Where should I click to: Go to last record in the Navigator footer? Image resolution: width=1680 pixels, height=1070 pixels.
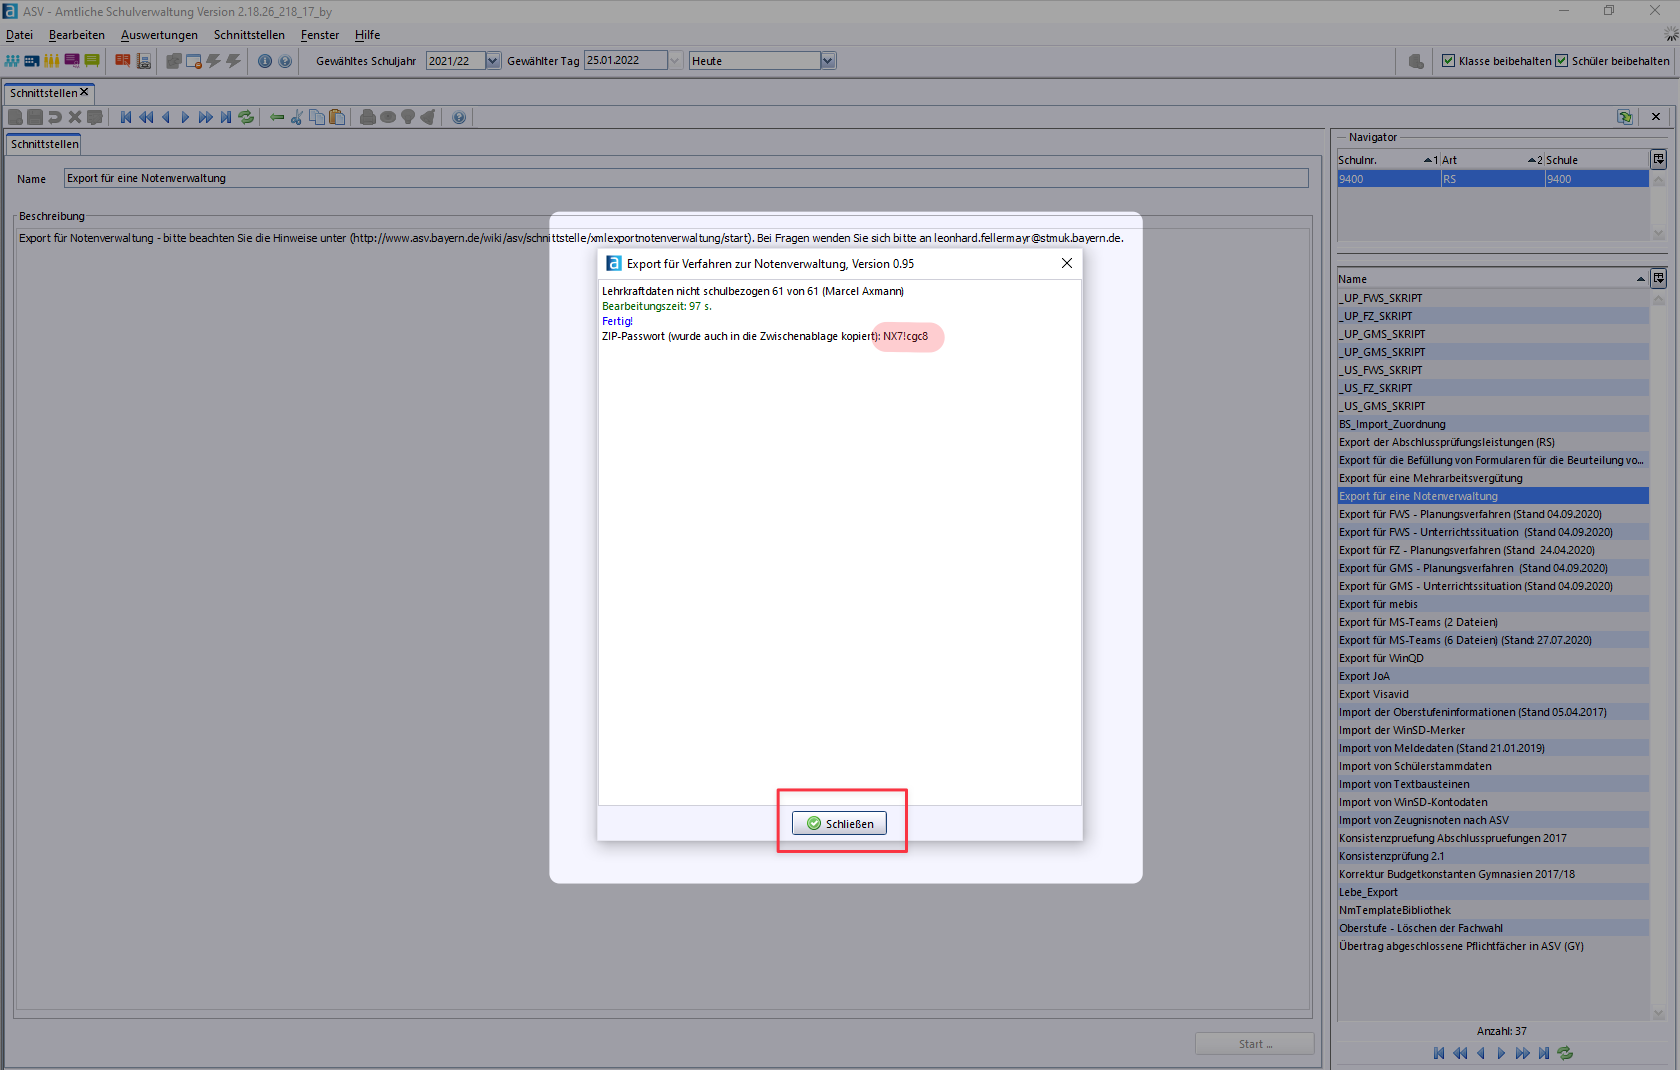[1544, 1053]
